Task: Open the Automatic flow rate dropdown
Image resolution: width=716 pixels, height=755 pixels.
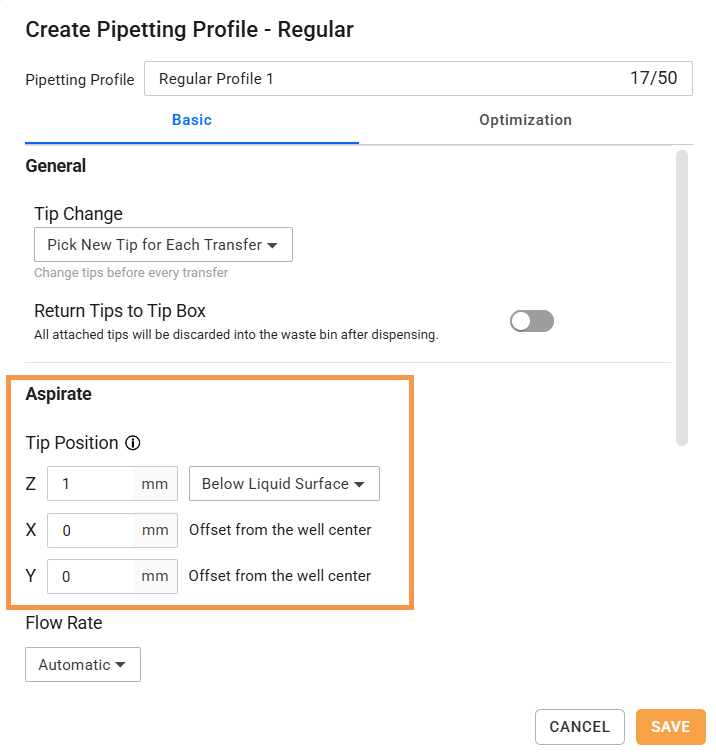Action: pyautogui.click(x=83, y=664)
